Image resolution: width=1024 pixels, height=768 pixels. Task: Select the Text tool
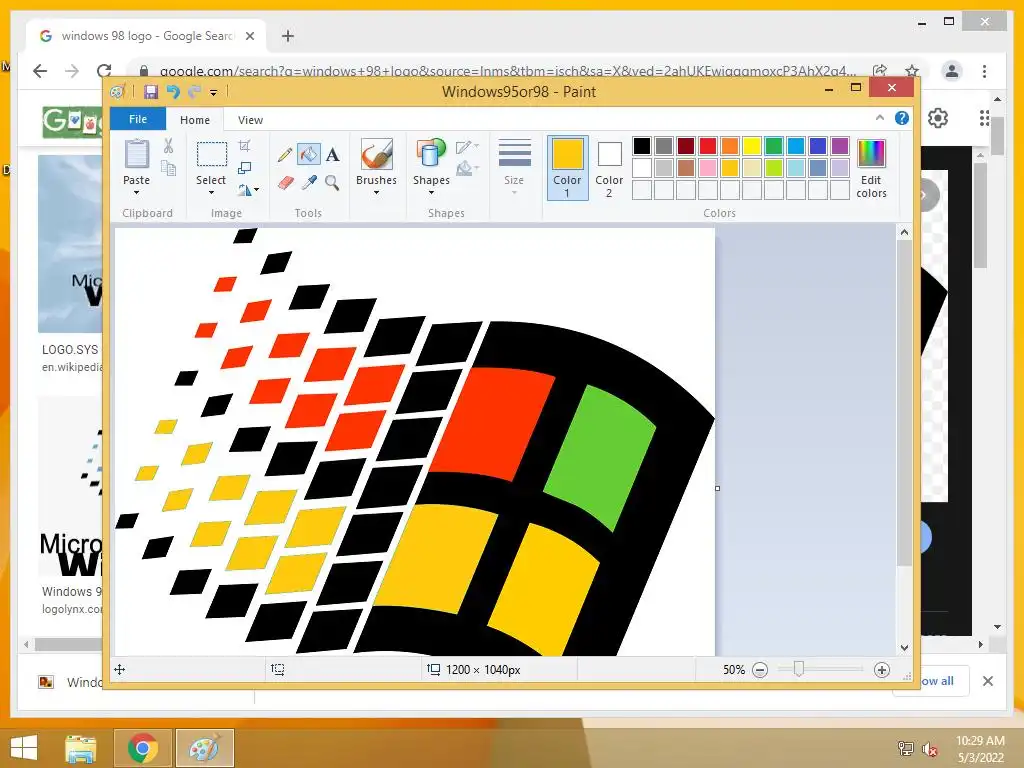[x=332, y=155]
